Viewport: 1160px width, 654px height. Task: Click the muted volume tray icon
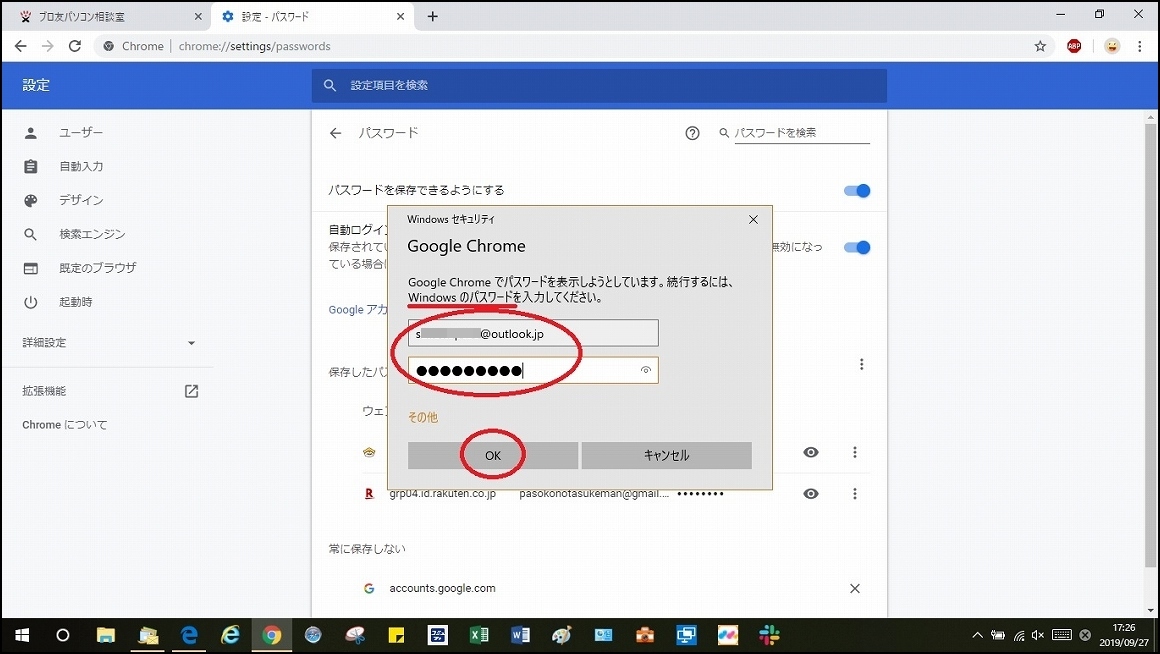pos(1038,636)
